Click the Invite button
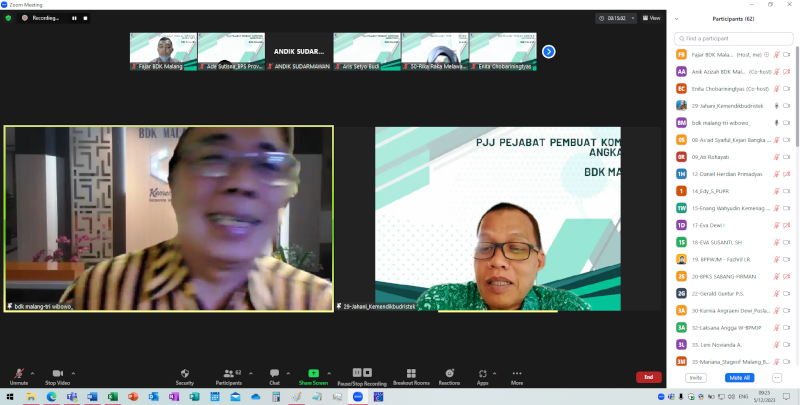This screenshot has height=405, width=800. click(695, 377)
